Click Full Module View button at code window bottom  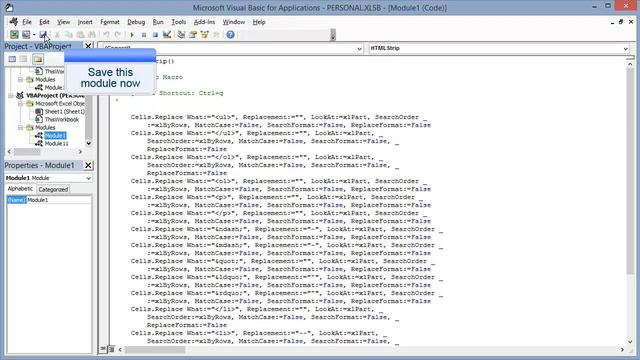tap(111, 349)
